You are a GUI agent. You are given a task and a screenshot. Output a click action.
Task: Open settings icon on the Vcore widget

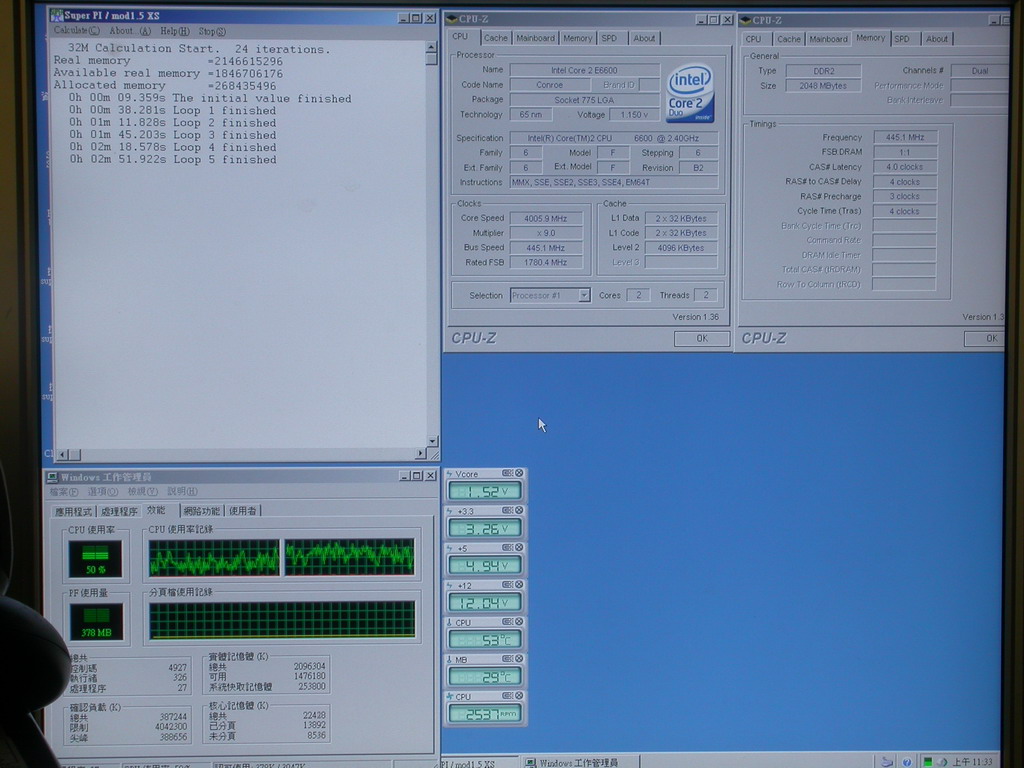507,473
